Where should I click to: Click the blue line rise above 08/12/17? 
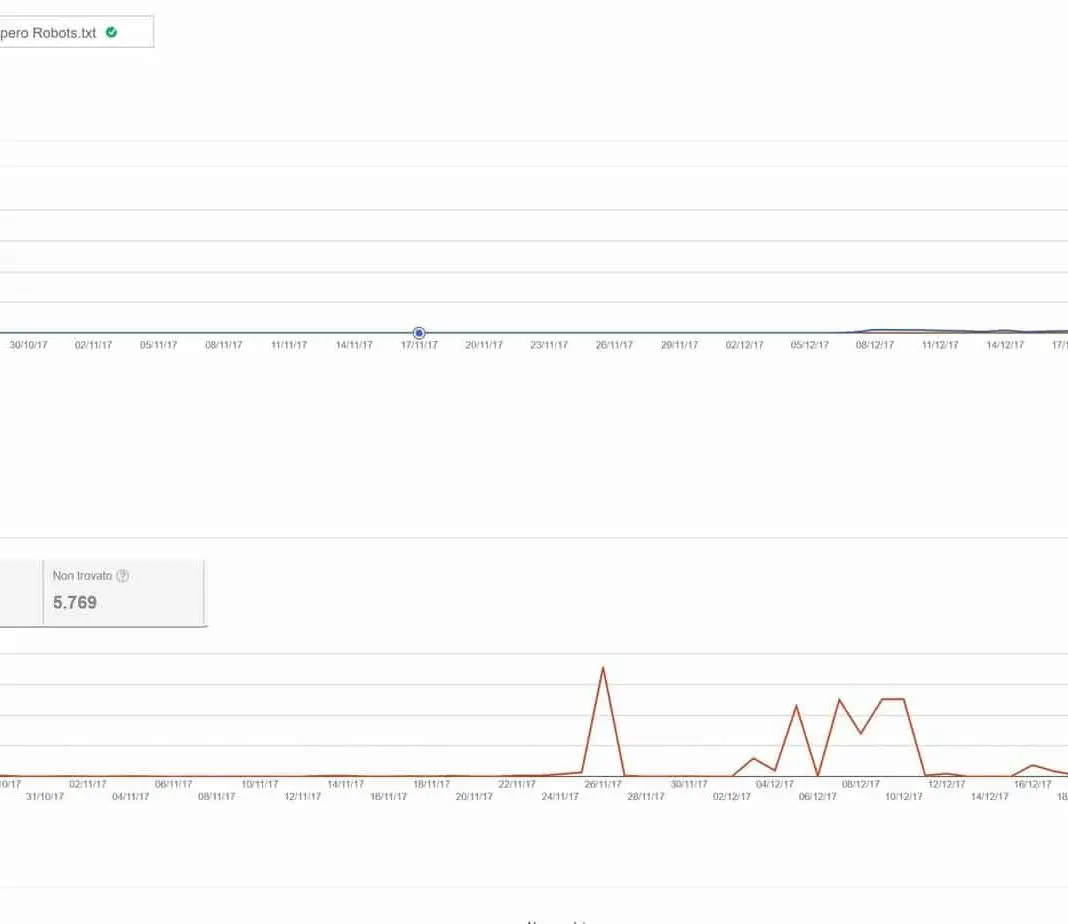coord(876,330)
